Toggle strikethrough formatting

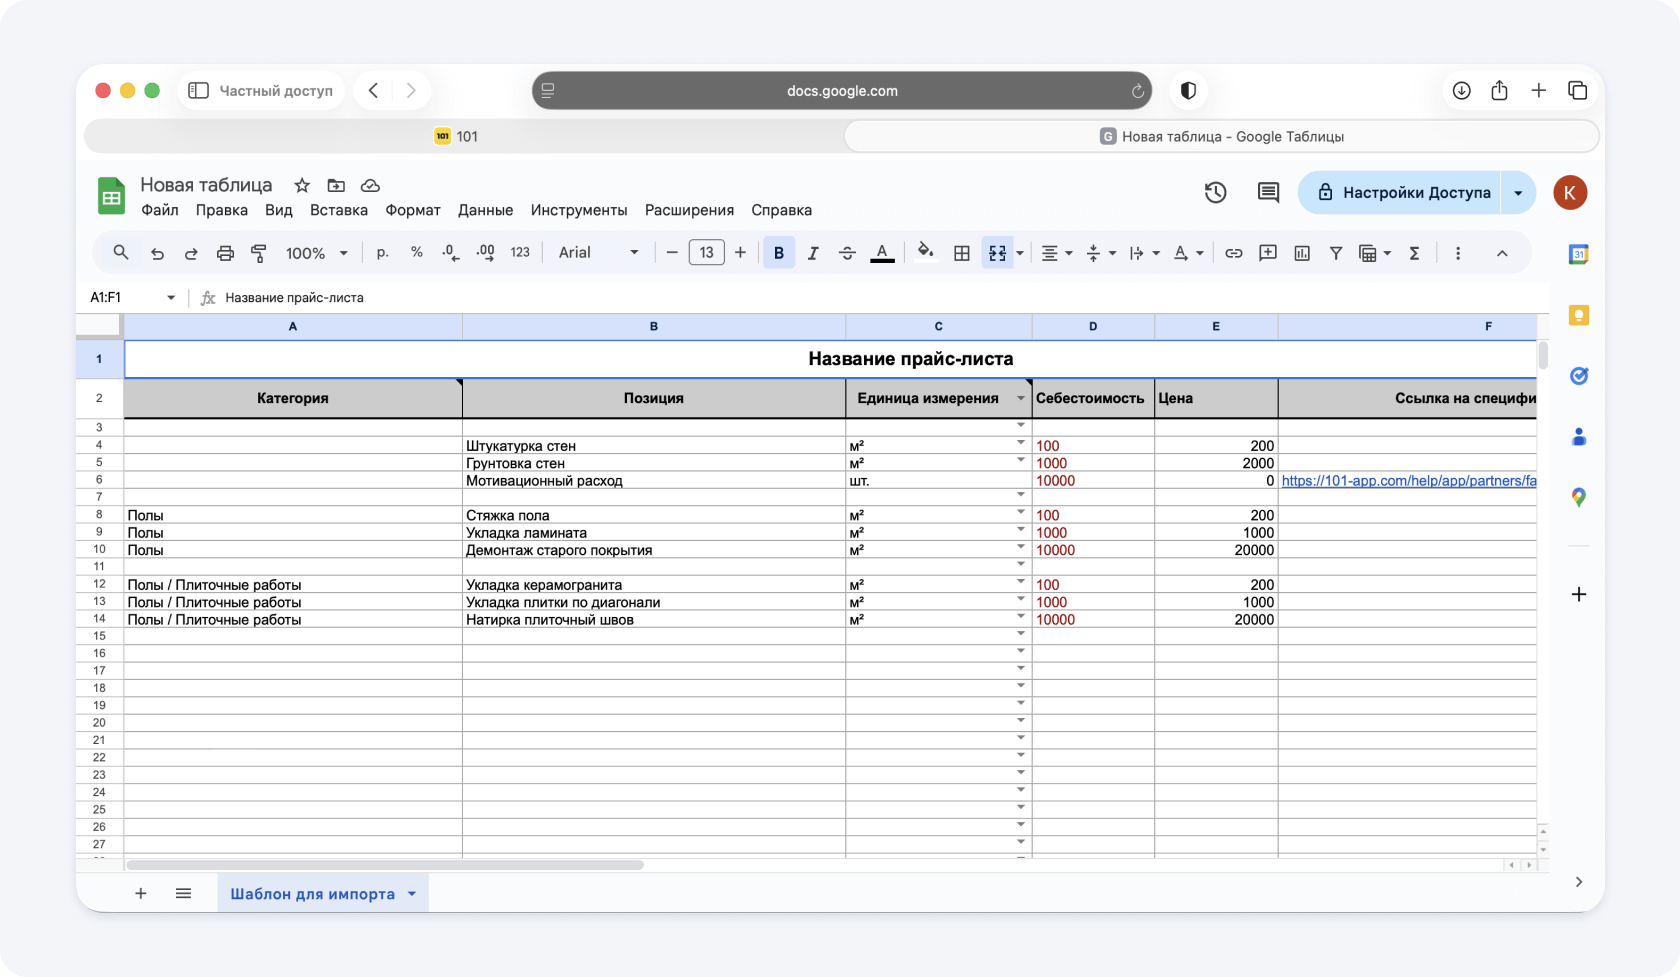[x=847, y=253]
